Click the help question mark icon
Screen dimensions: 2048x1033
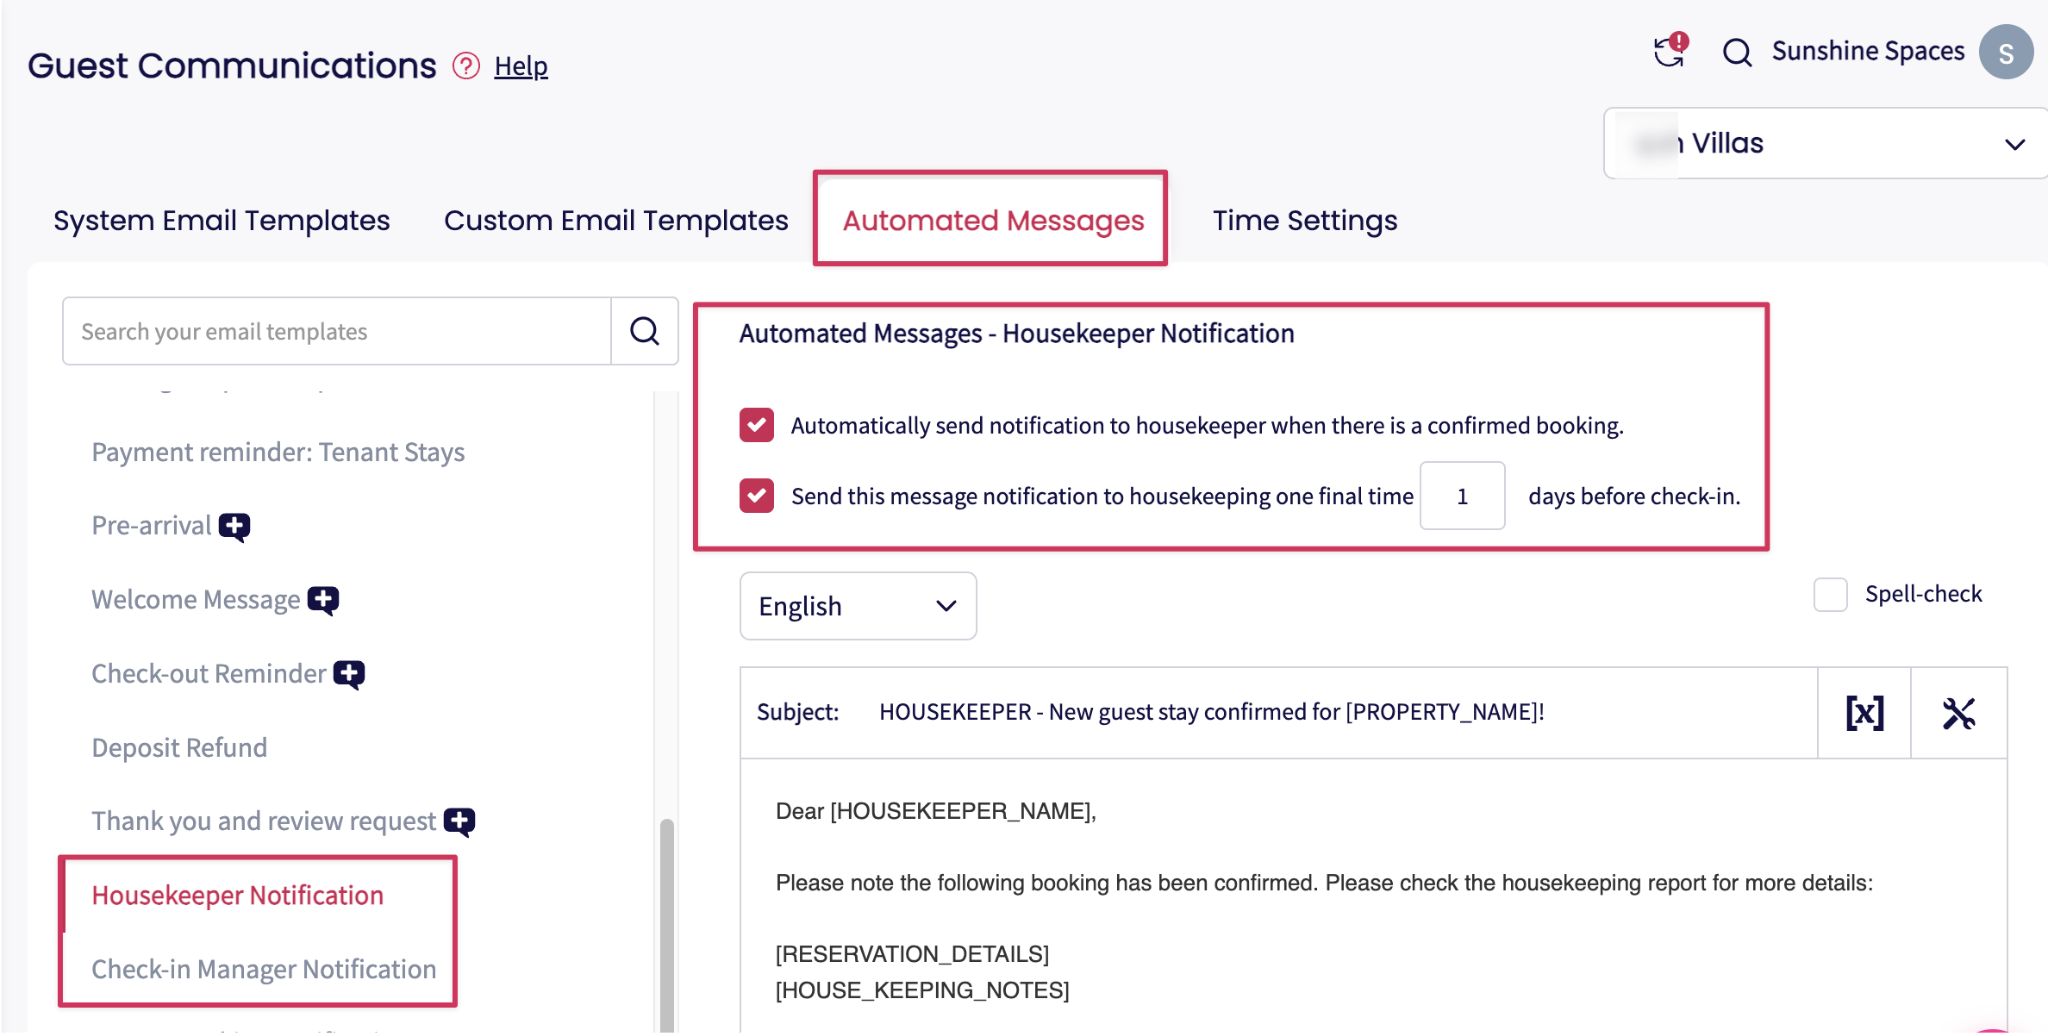click(466, 66)
